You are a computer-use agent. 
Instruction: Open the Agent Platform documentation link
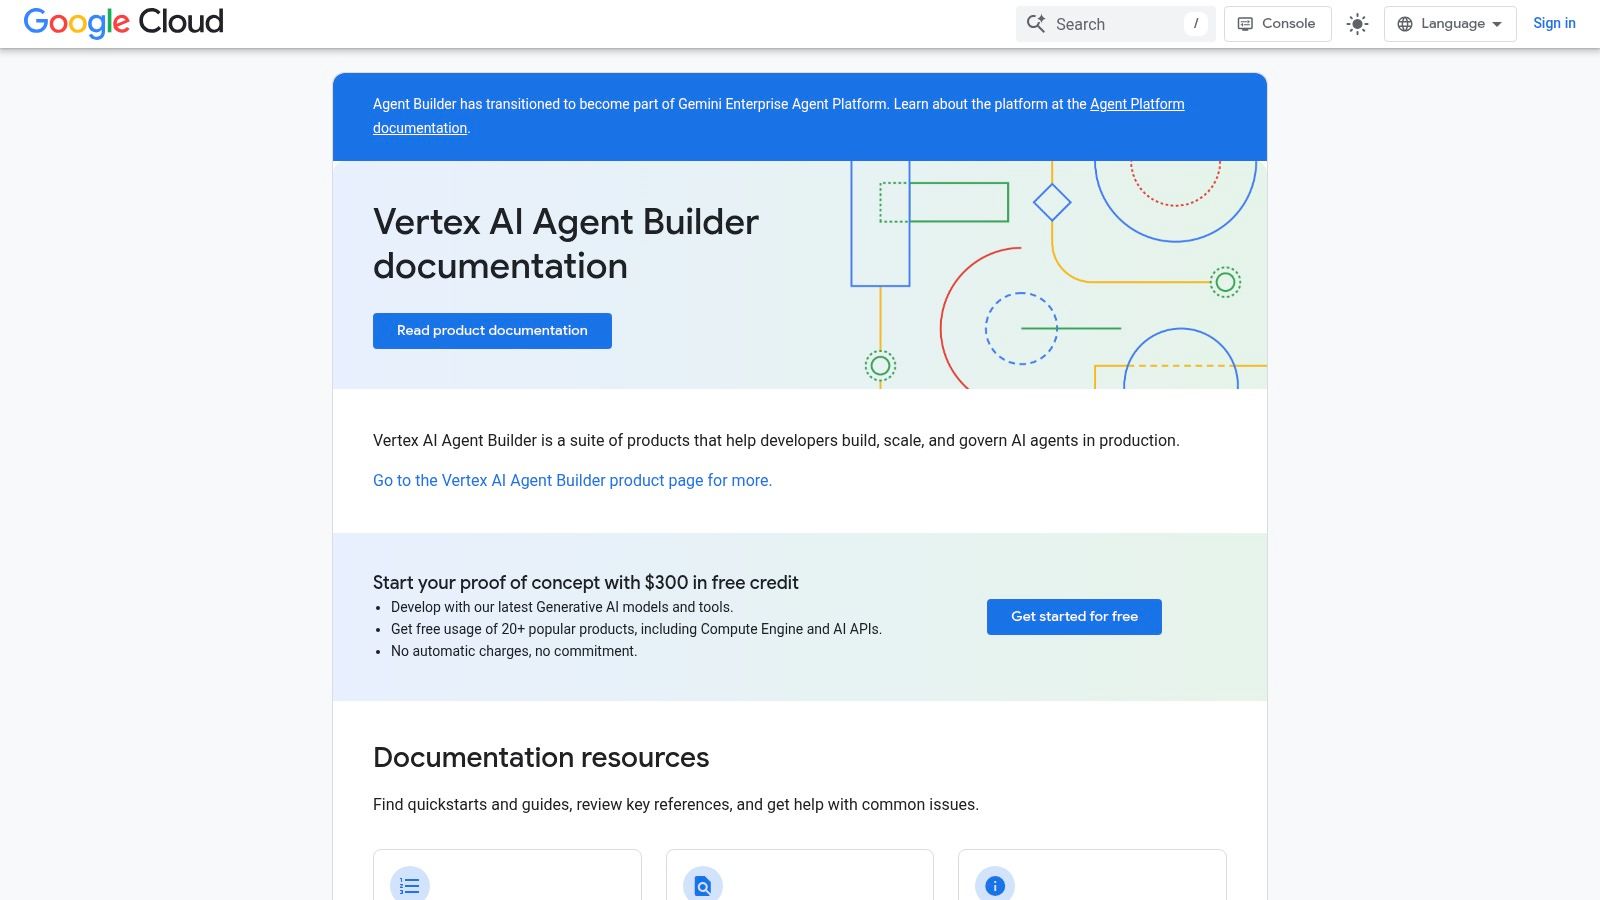[x=1137, y=104]
